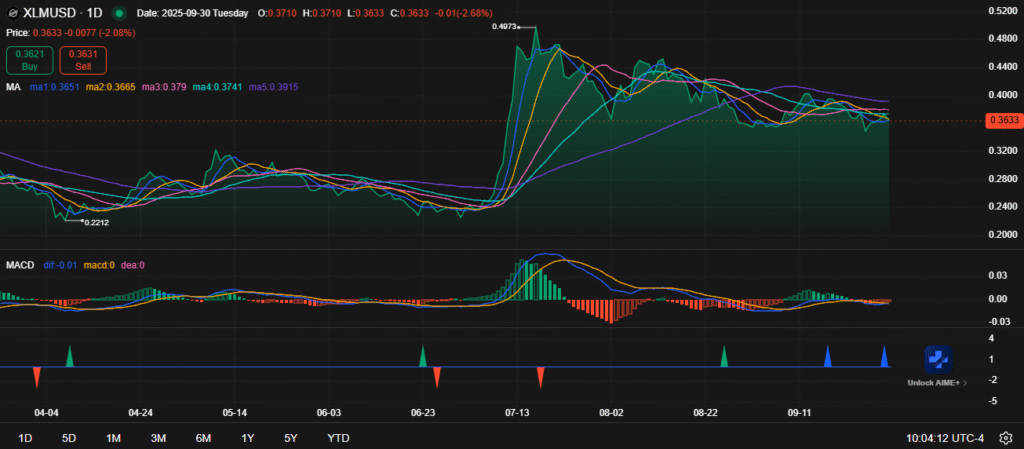Image resolution: width=1024 pixels, height=449 pixels.
Task: Click the Stellar XLM coin logo
Action: tap(12, 14)
